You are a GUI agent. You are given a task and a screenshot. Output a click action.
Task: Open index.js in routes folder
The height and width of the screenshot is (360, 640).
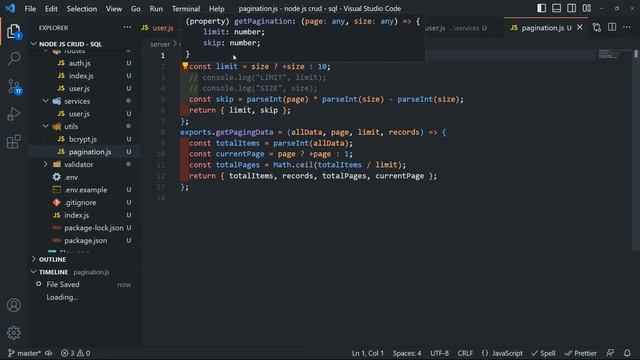[x=81, y=76]
